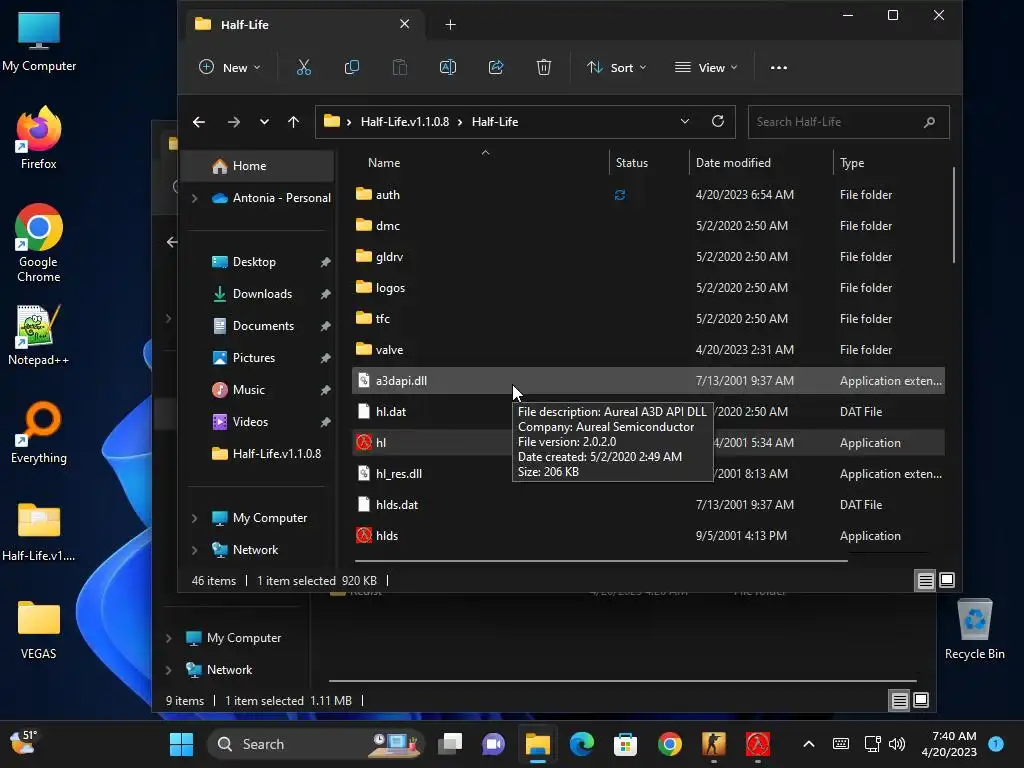The height and width of the screenshot is (768, 1024).
Task: Click the horizontal scrollbar in file list
Action: (x=601, y=560)
